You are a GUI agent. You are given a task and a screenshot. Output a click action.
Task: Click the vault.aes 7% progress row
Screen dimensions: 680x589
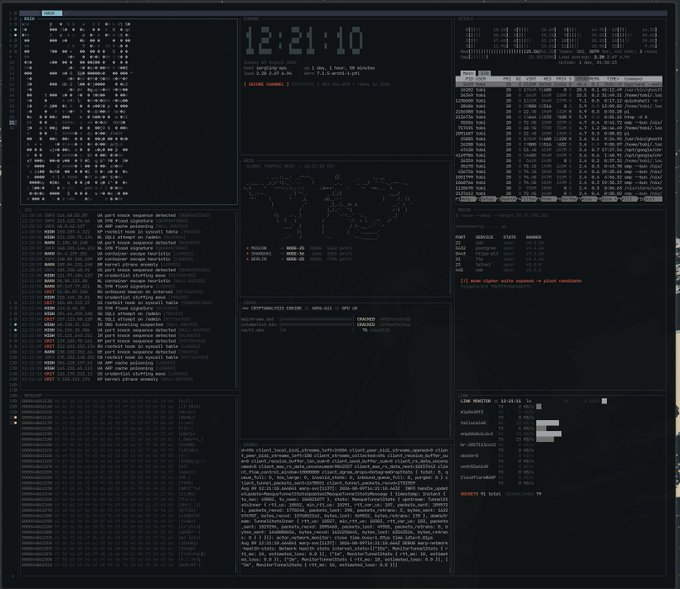point(316,330)
